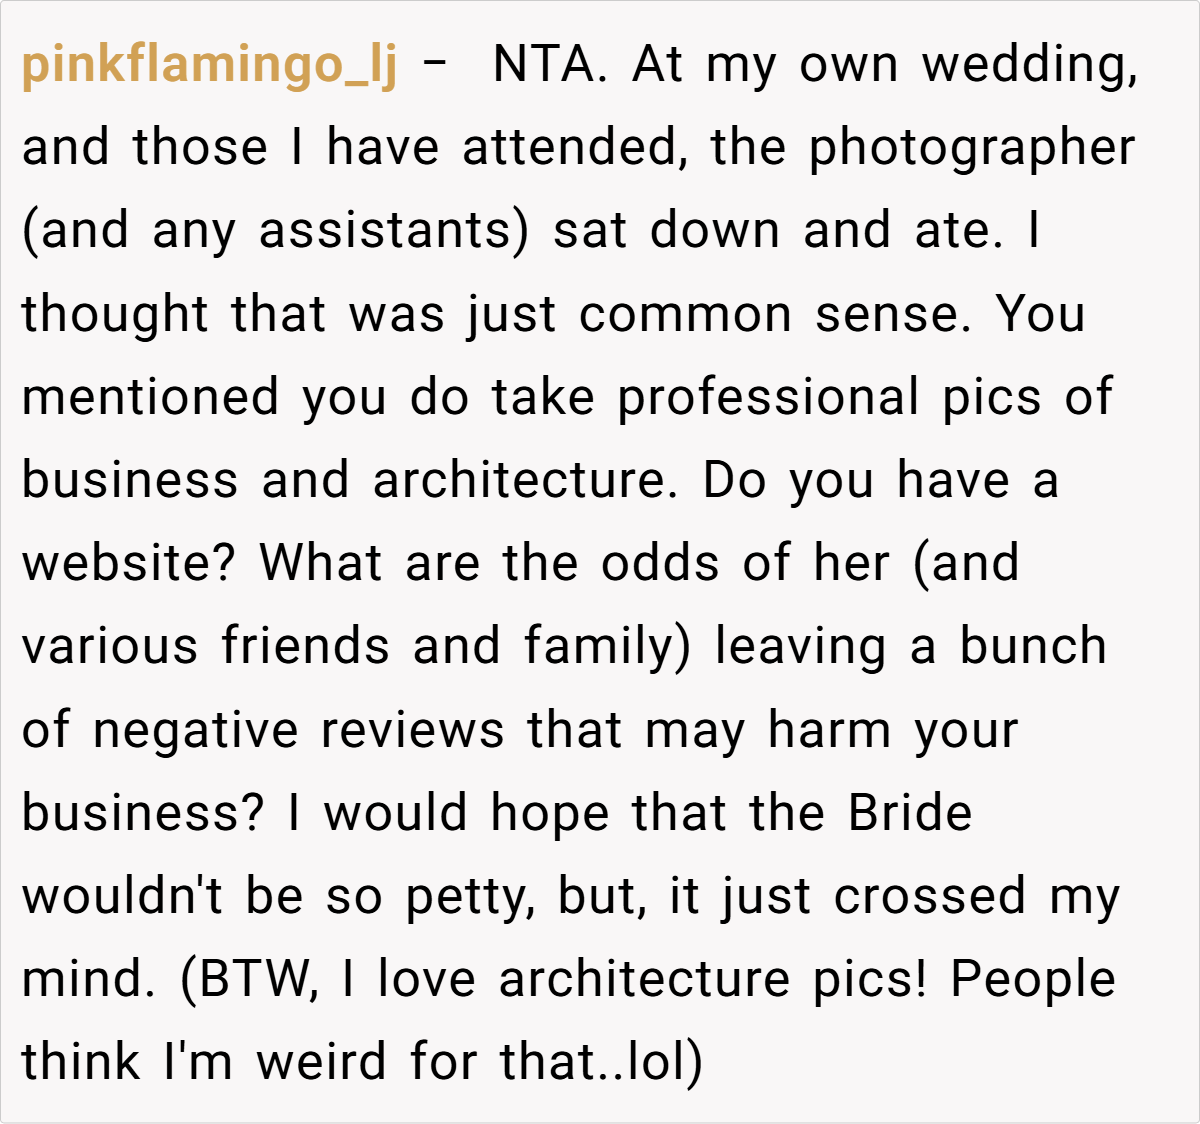Click the word "People" in the comment
1200x1124 pixels.
click(x=1032, y=978)
